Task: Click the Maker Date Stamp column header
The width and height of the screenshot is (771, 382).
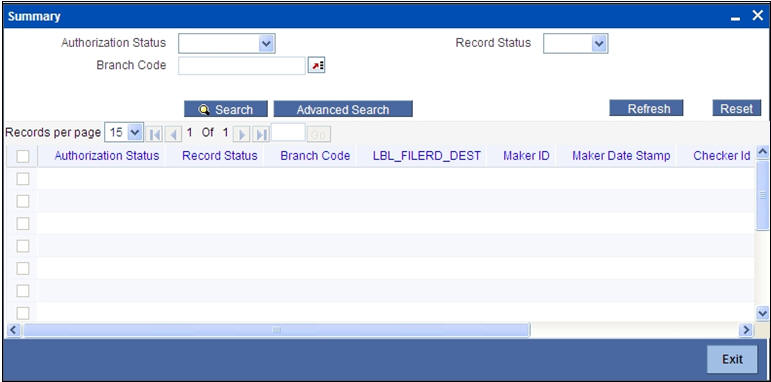Action: click(x=621, y=156)
